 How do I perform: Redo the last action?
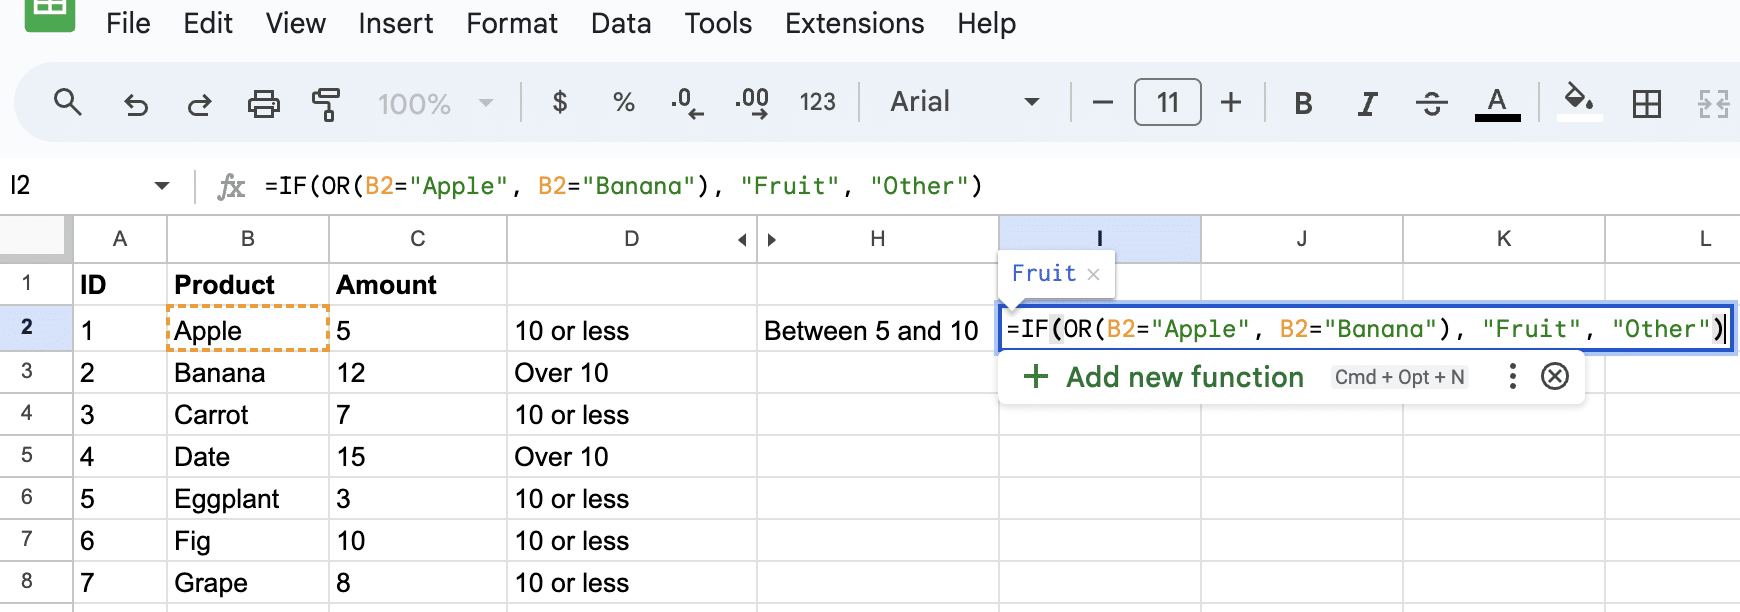click(x=199, y=103)
